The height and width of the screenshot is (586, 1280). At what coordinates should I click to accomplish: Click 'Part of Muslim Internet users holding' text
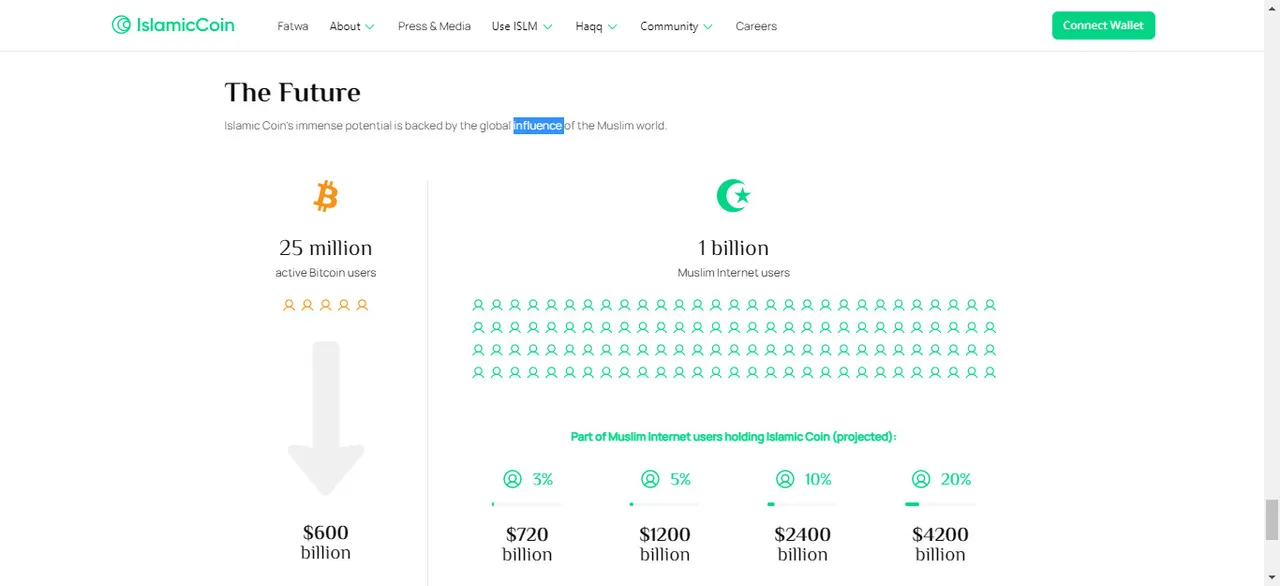tap(667, 437)
